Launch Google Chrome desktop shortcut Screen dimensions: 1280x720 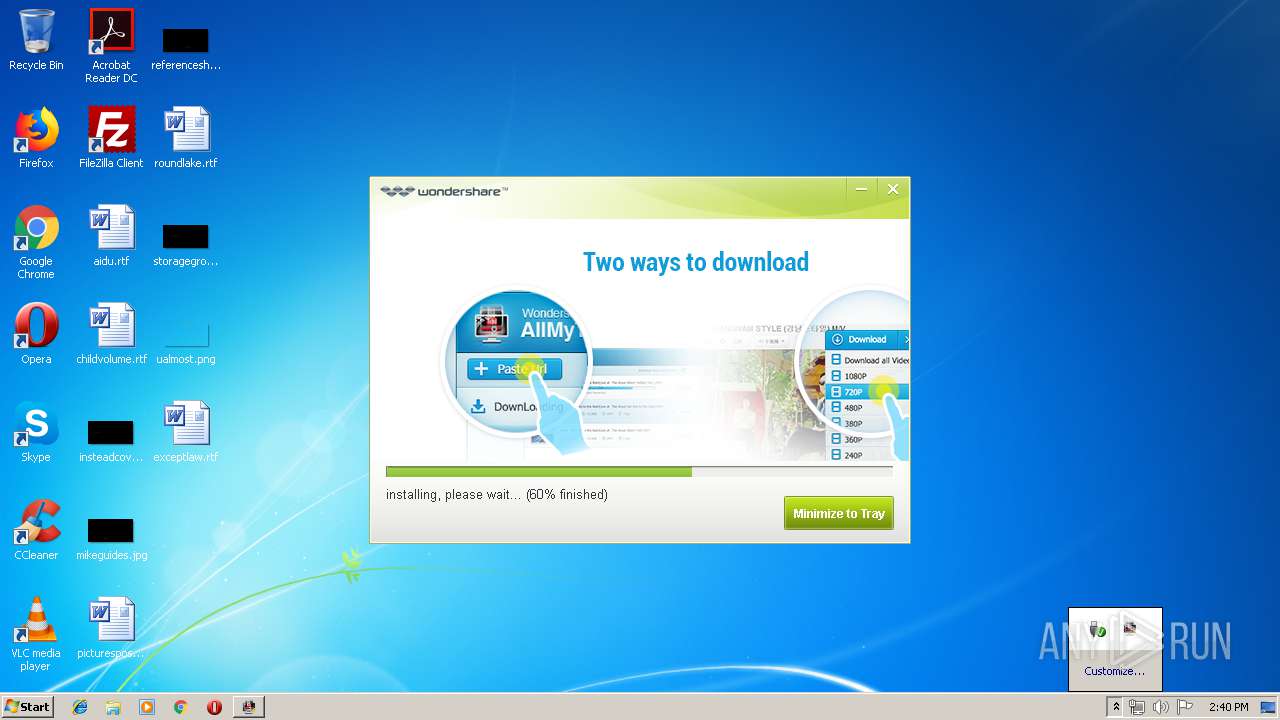pyautogui.click(x=36, y=242)
